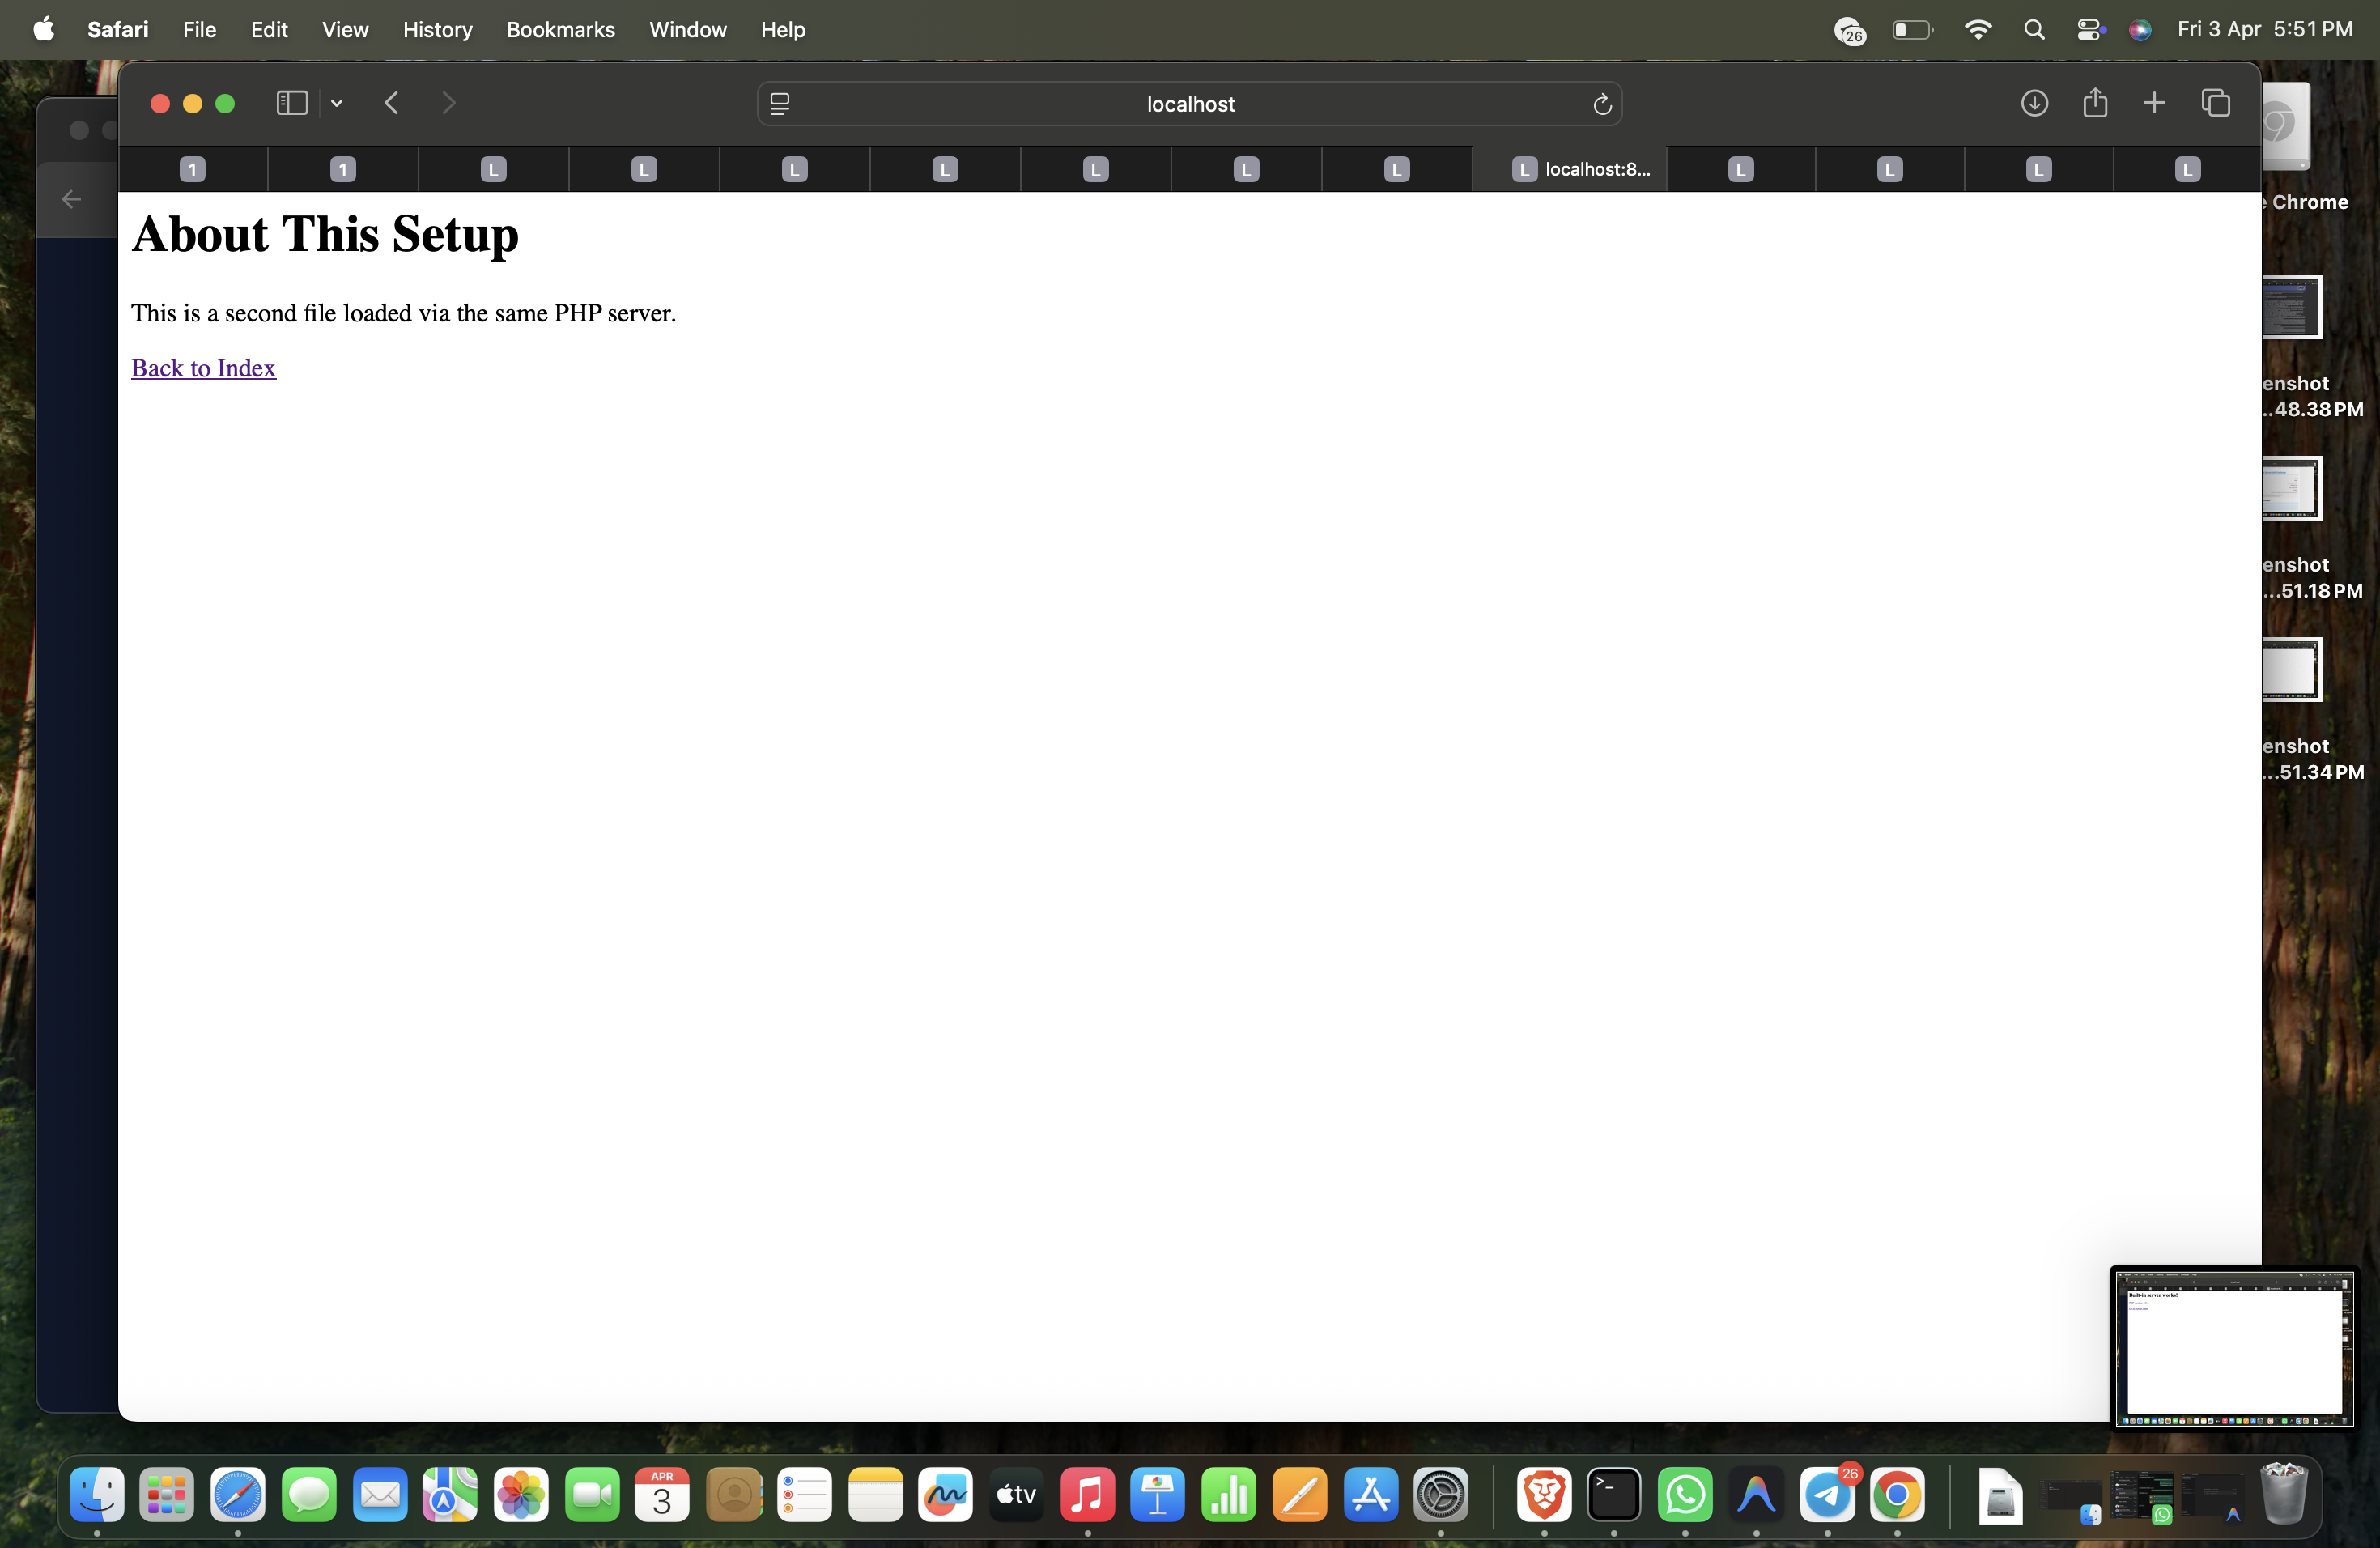
Task: Click the page menu icon in address bar
Action: point(780,104)
